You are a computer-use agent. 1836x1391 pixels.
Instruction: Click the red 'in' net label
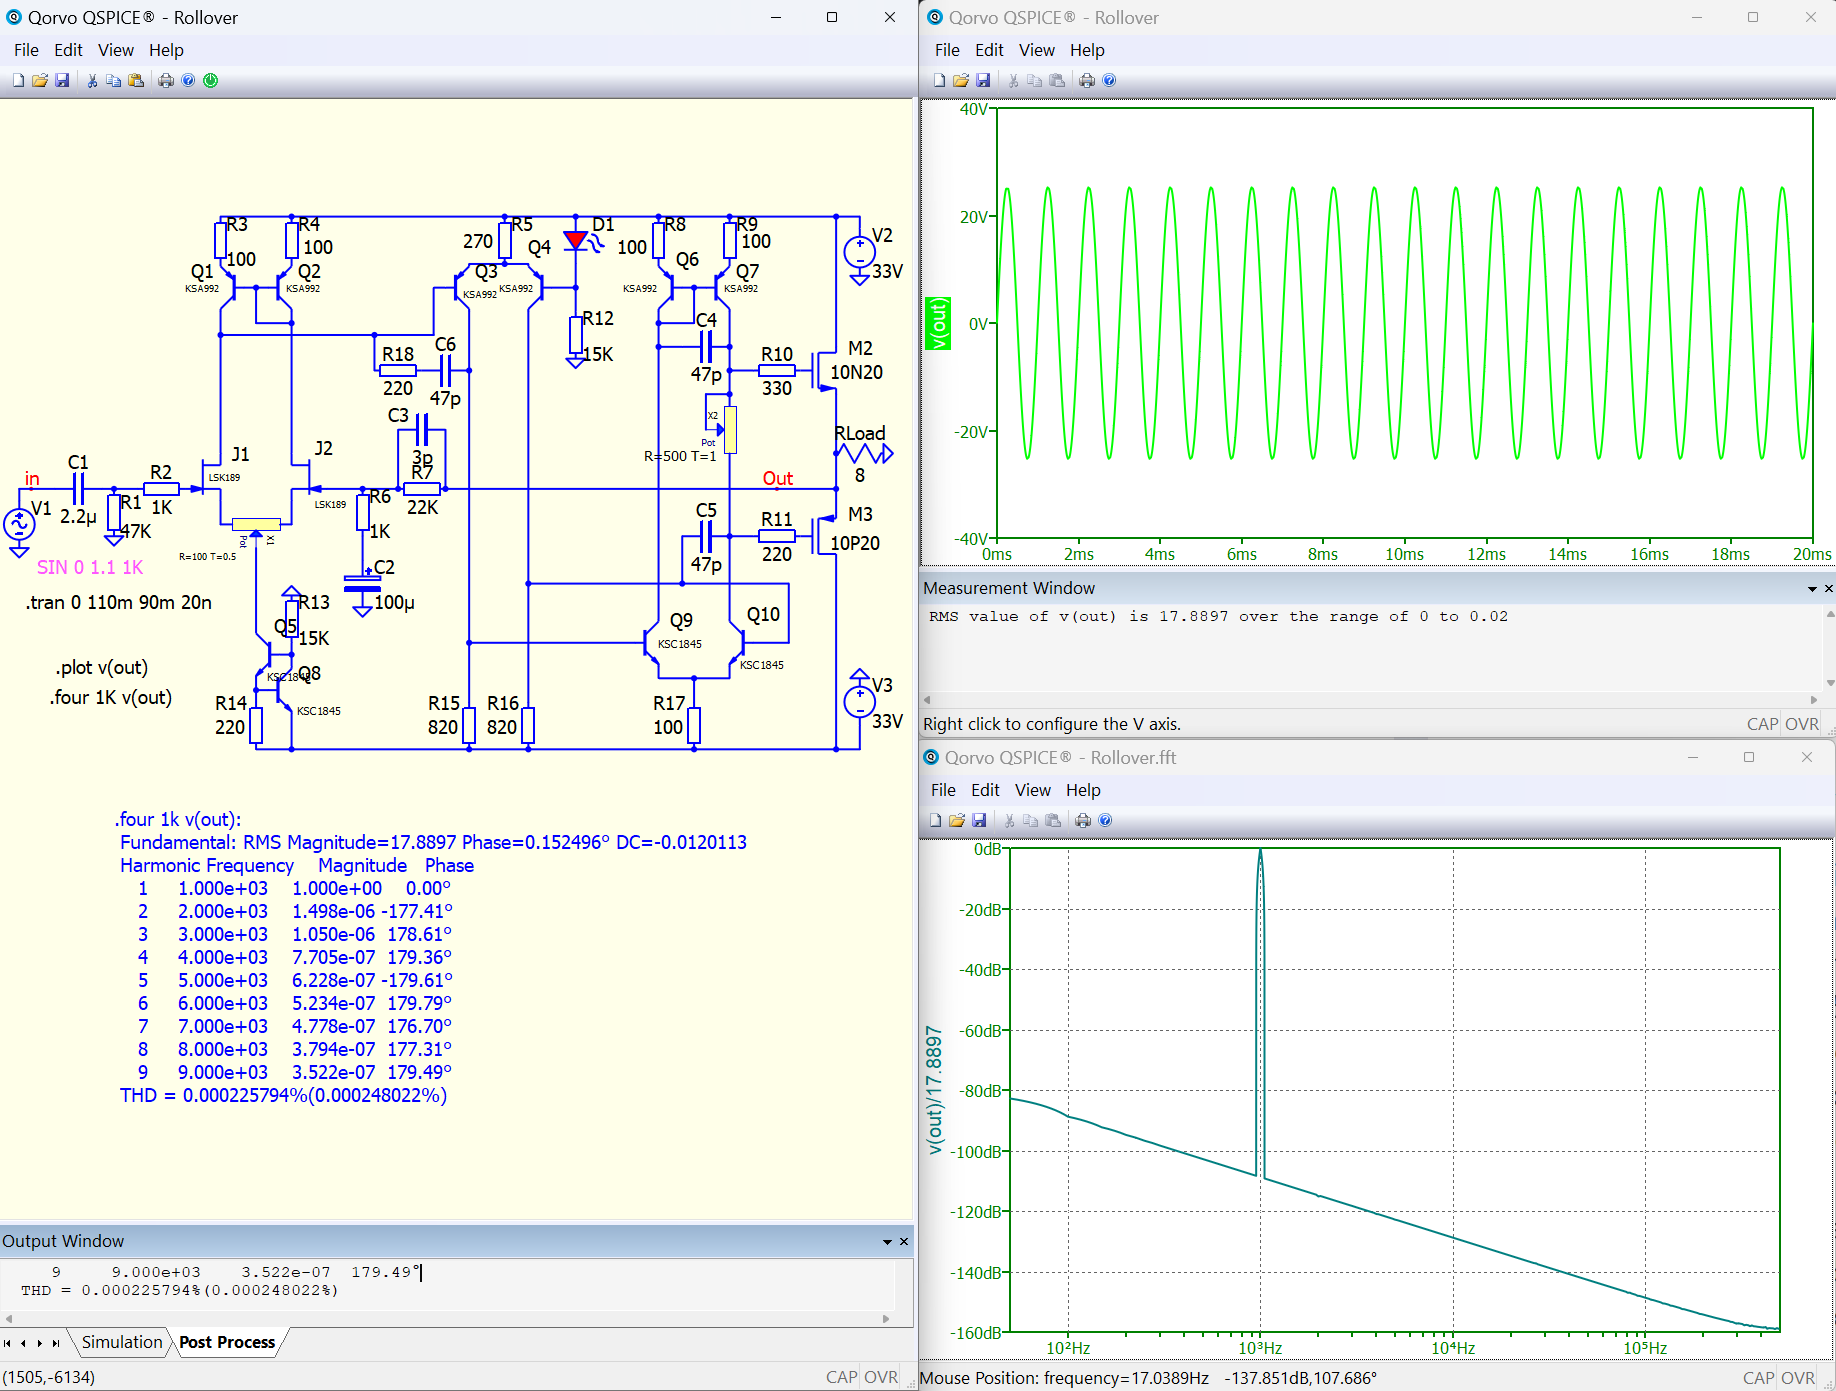tap(32, 479)
